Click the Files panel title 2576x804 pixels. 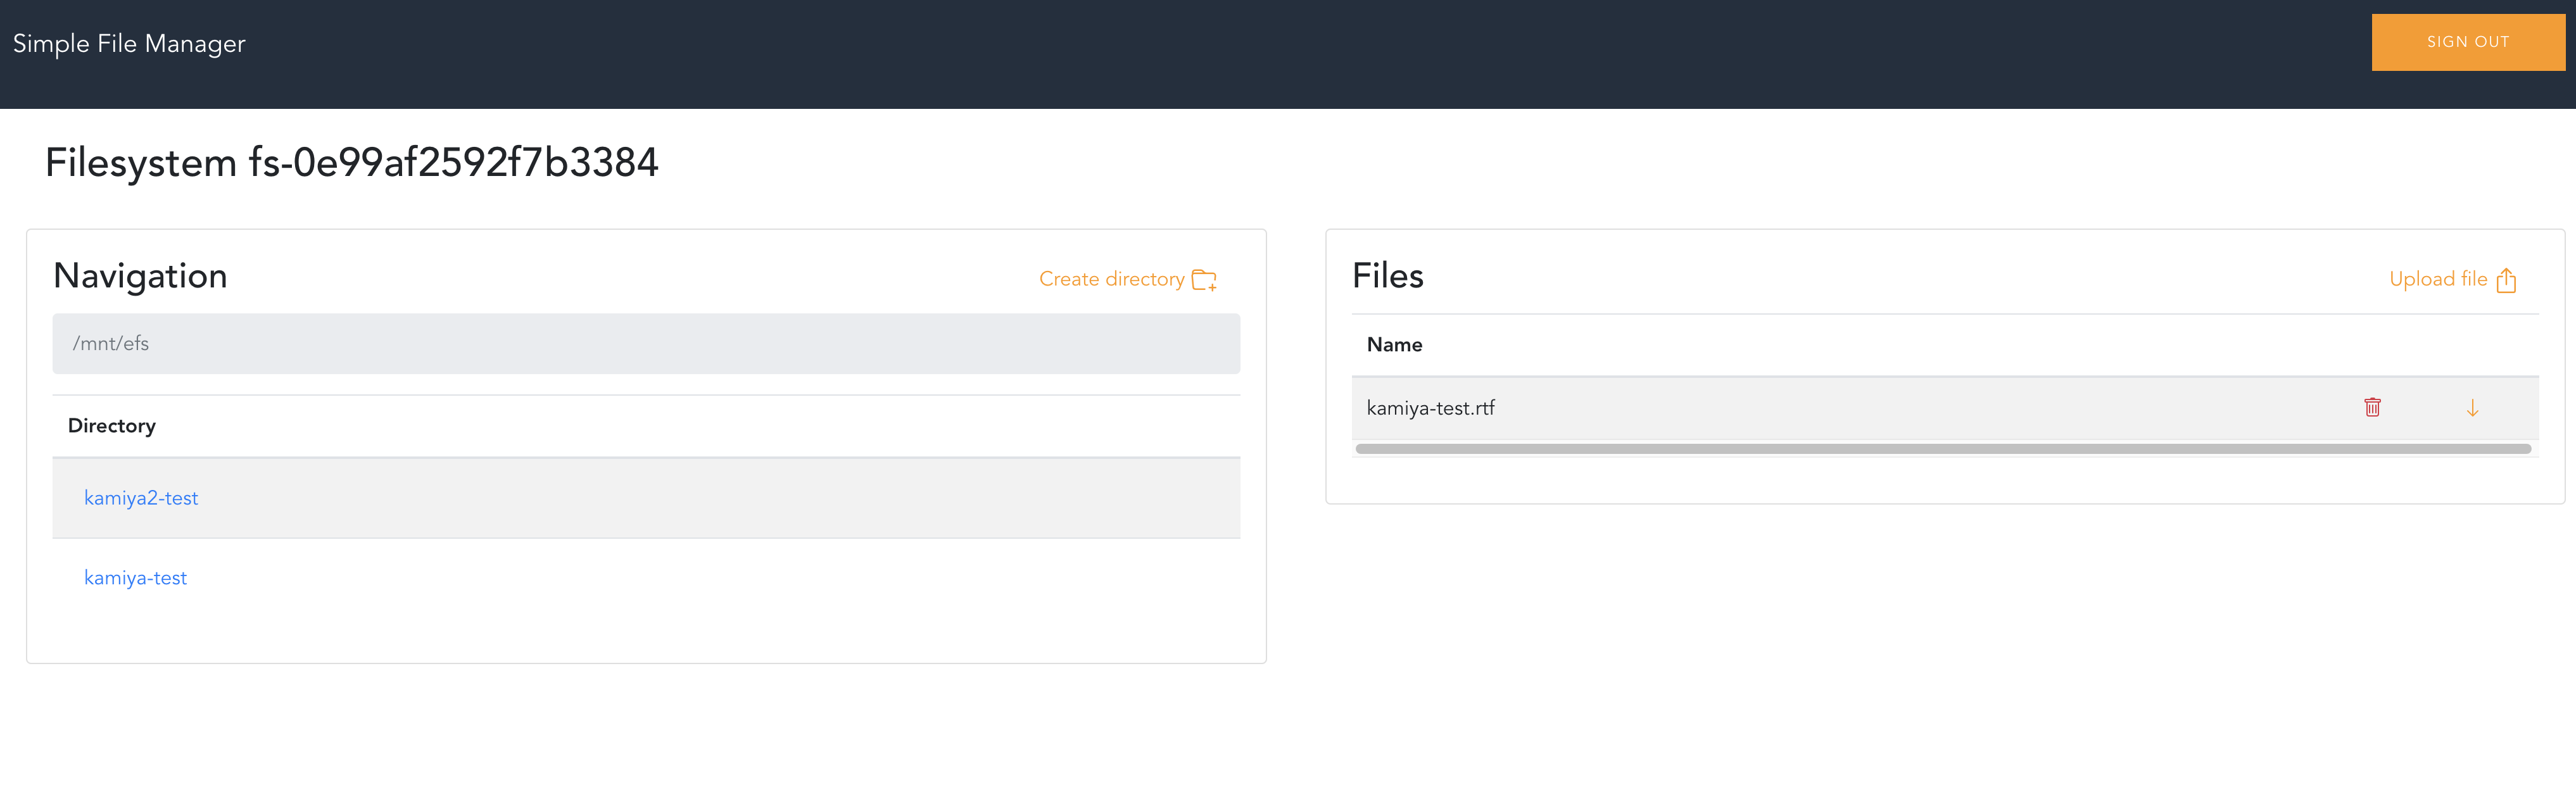coord(1389,276)
